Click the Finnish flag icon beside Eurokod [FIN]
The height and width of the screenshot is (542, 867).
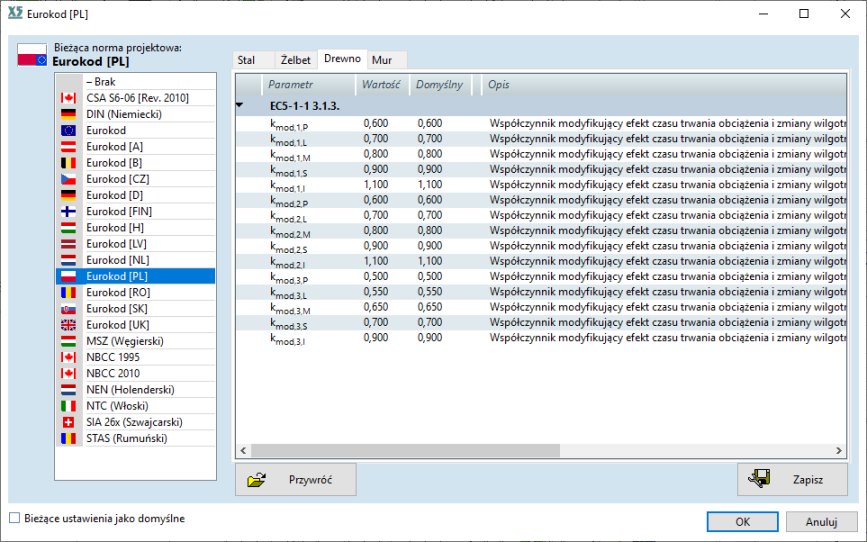tap(68, 211)
